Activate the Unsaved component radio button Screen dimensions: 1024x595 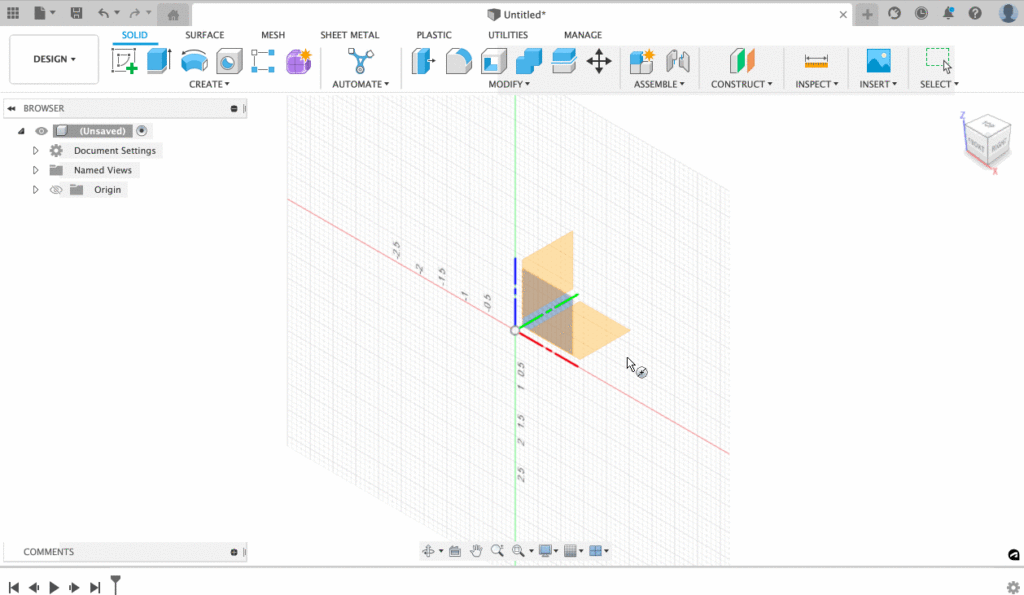point(142,131)
